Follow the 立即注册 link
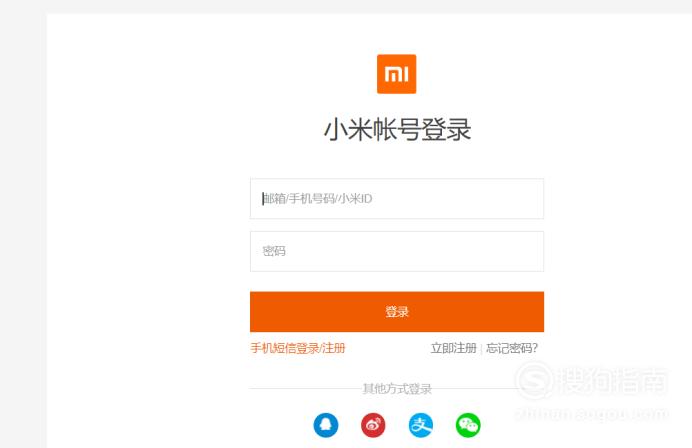The image size is (692, 448). (x=454, y=348)
